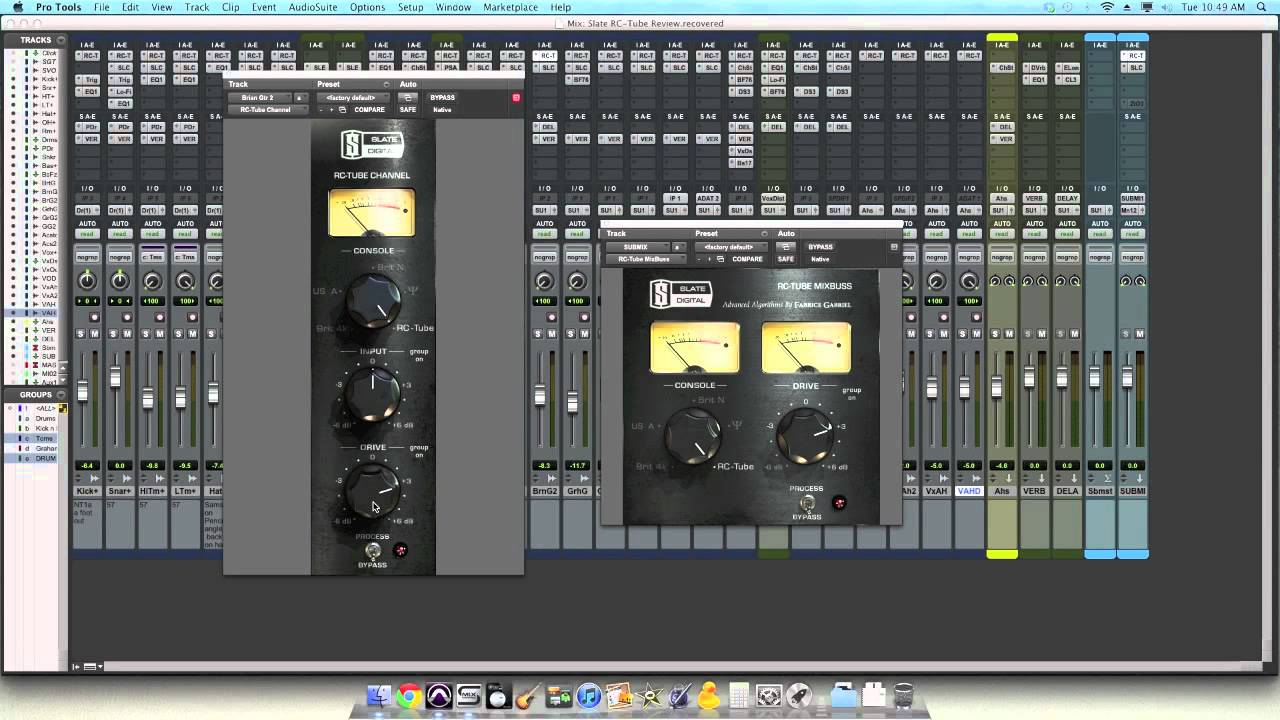Click BYPASS button in RC-Tube Channel header
This screenshot has width=1280, height=720.
[442, 98]
